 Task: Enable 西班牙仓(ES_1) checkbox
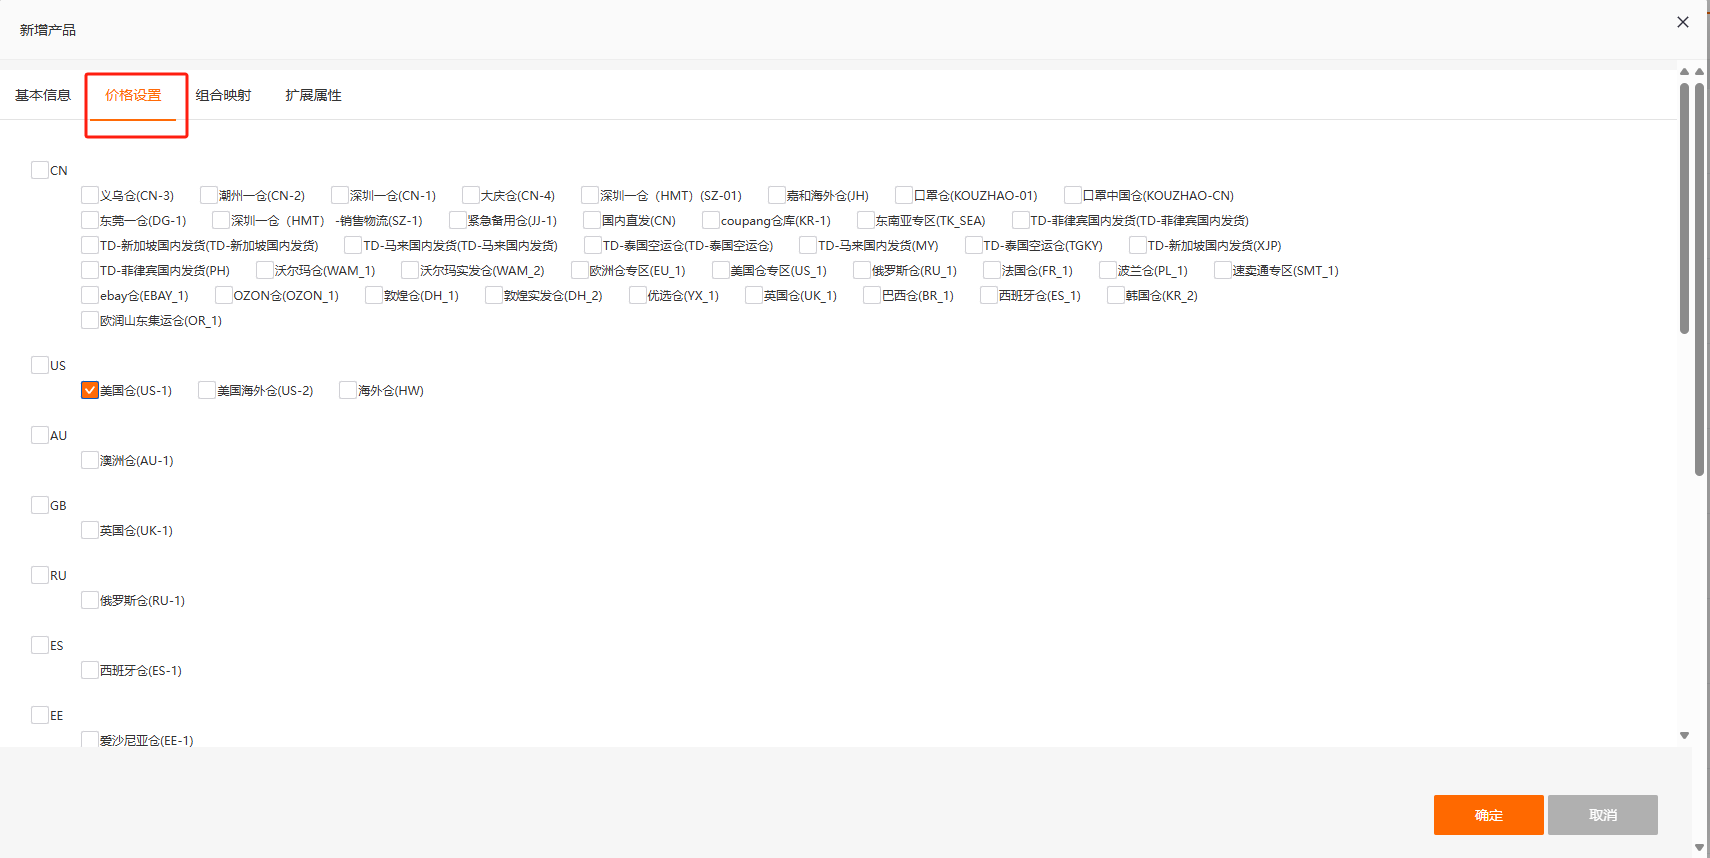(989, 295)
